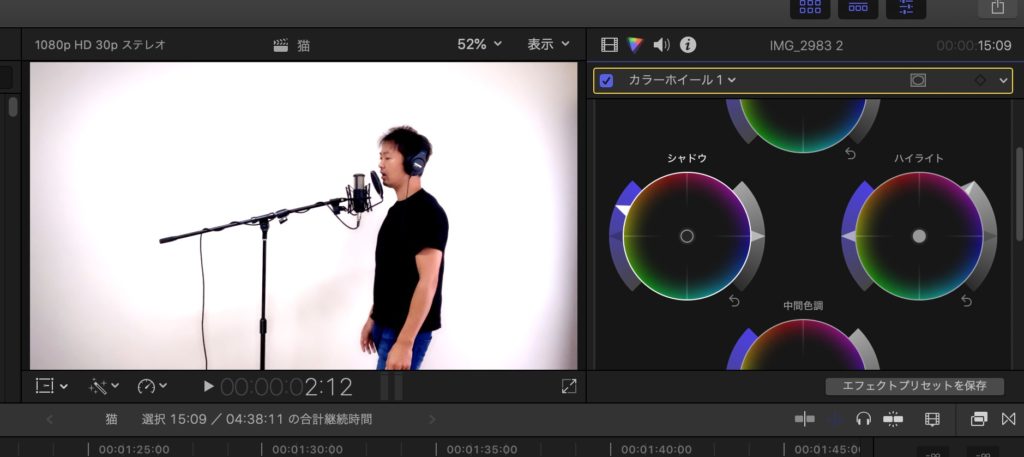The image size is (1024, 457).
Task: Reset the シャドウ color wheel
Action: [x=734, y=300]
